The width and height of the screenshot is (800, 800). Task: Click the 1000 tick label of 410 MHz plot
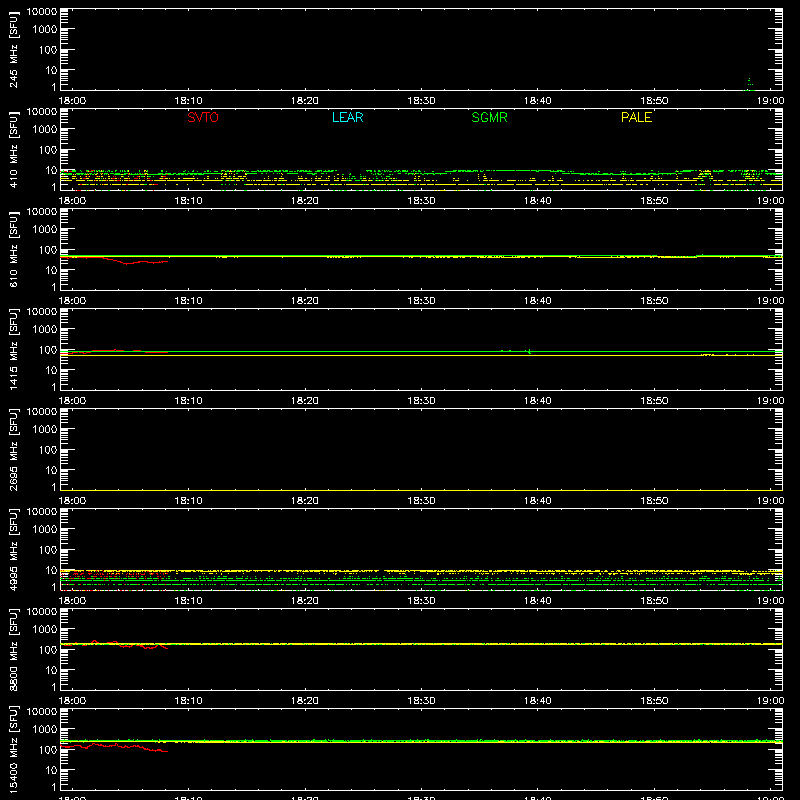(x=45, y=130)
